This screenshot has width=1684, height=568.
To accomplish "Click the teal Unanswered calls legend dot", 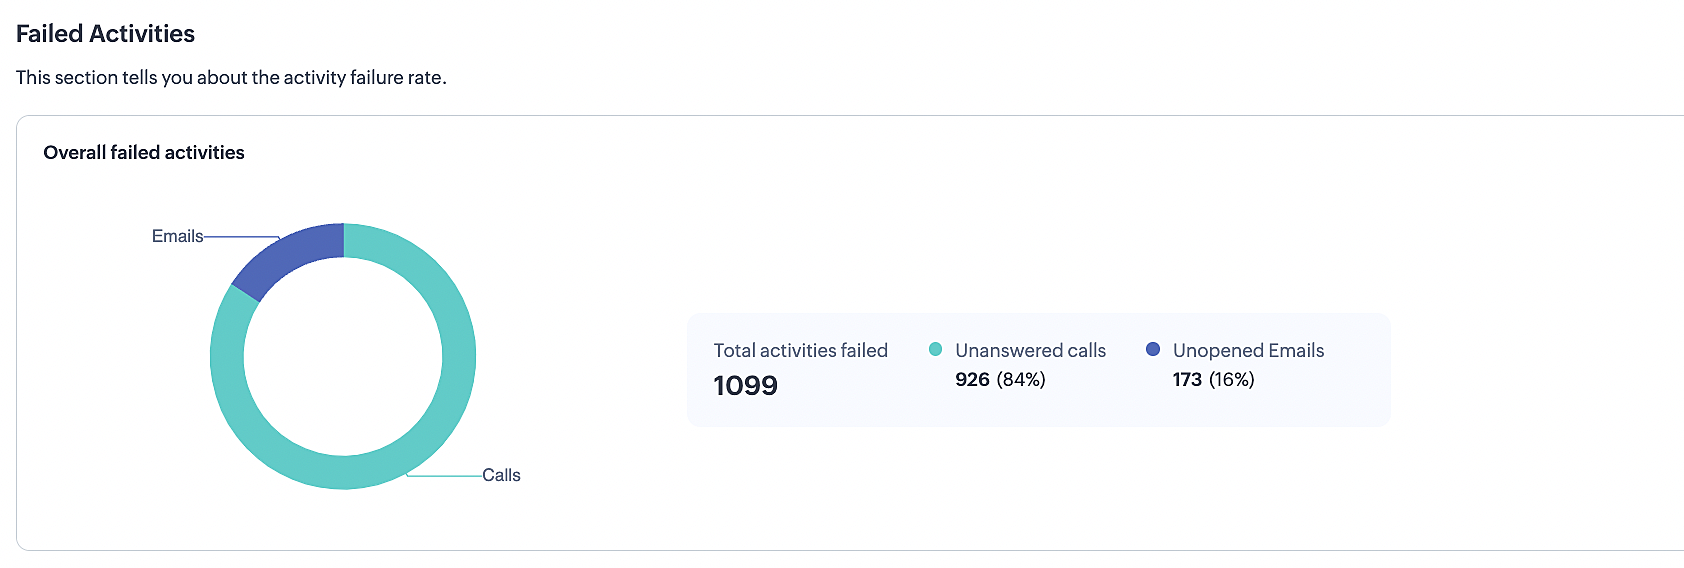I will tap(935, 349).
